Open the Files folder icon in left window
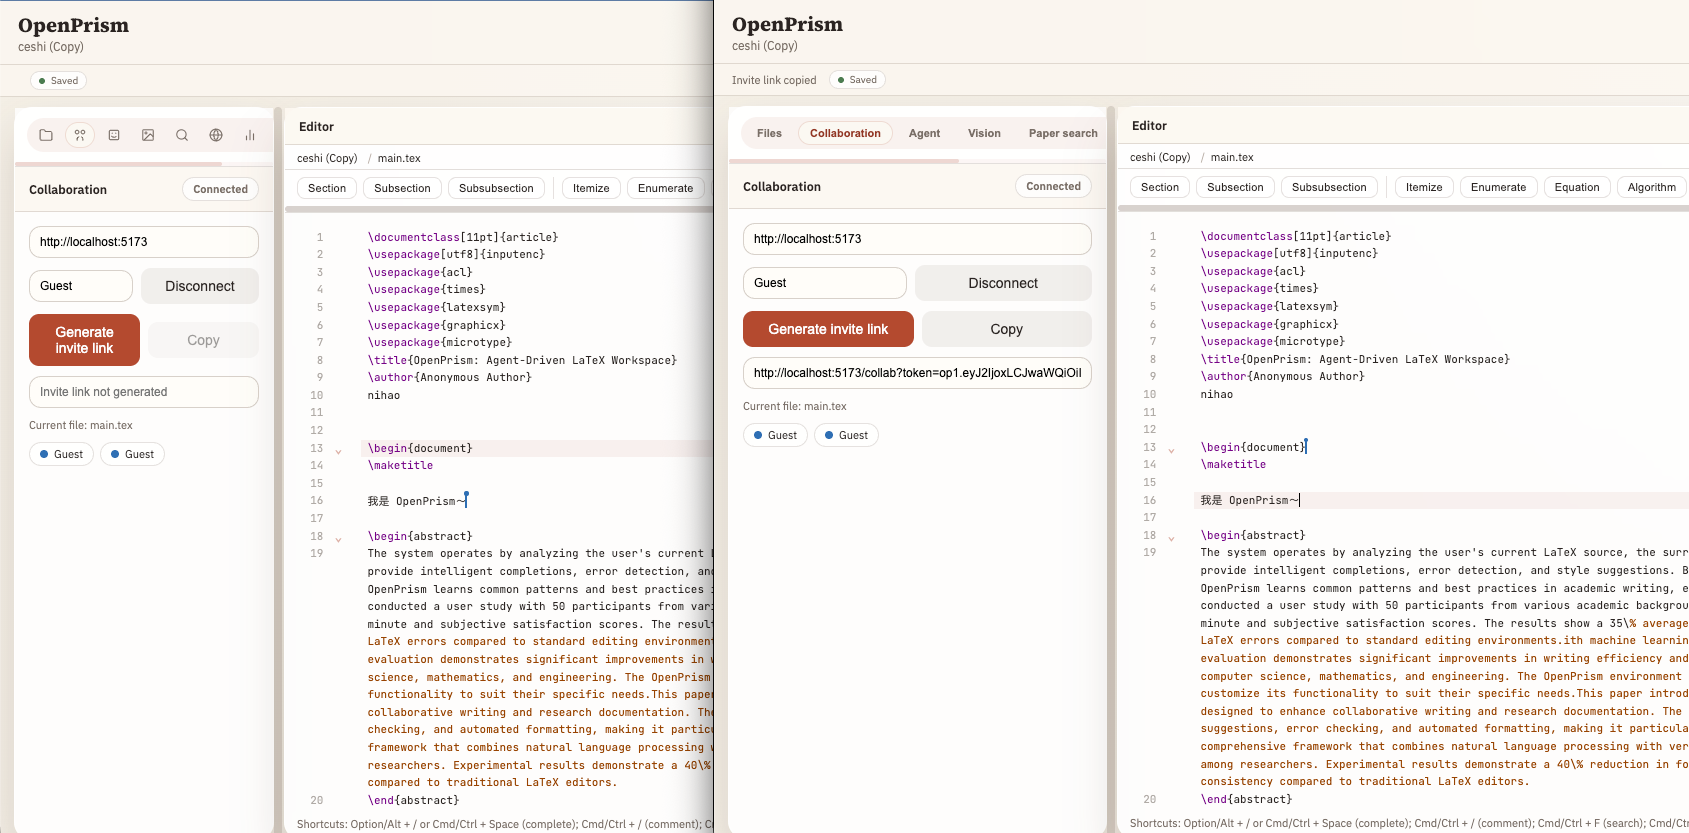This screenshot has height=833, width=1689. tap(46, 135)
